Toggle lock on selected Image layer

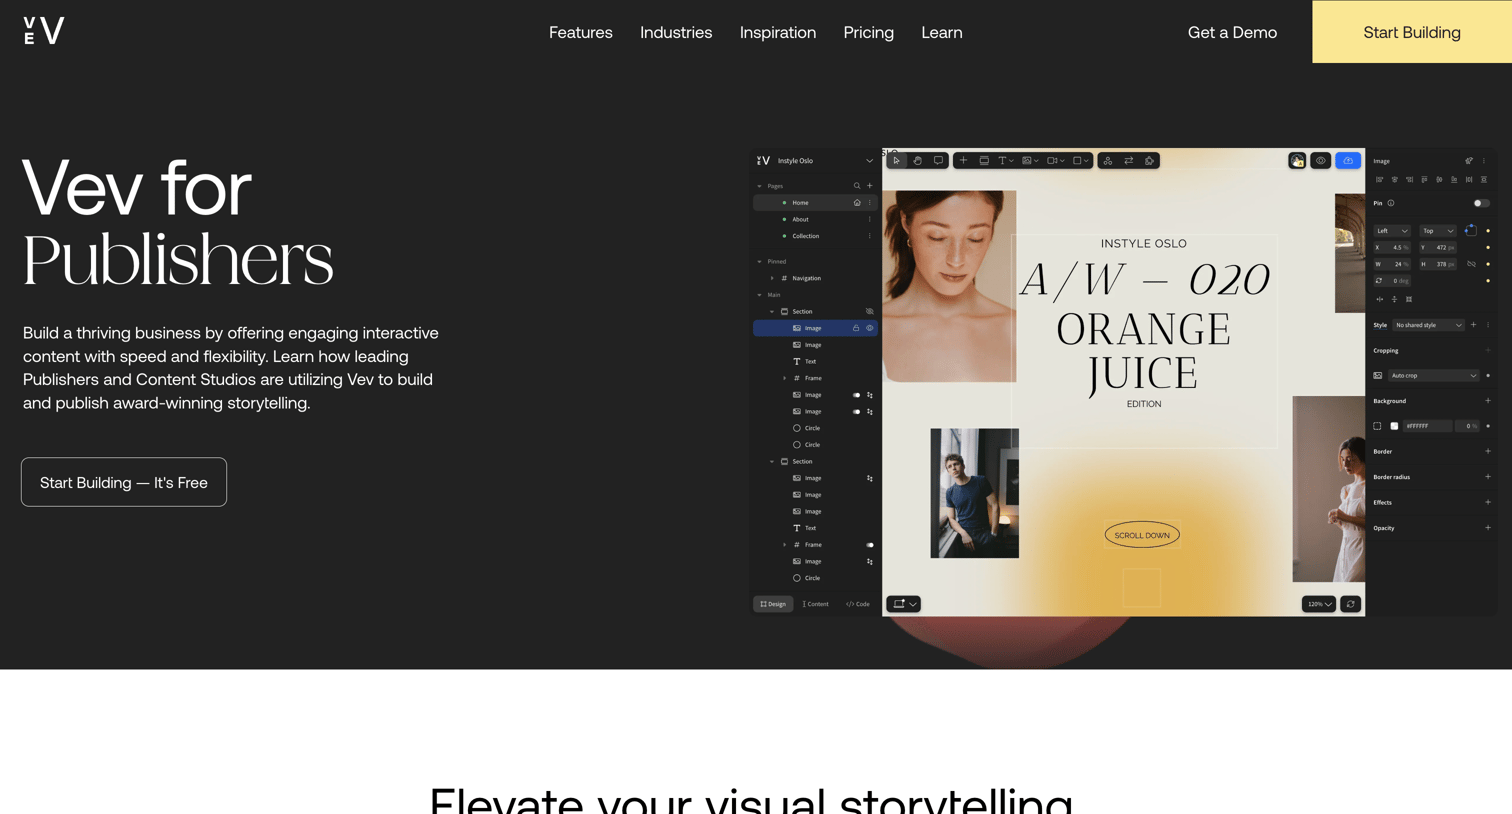pos(856,328)
